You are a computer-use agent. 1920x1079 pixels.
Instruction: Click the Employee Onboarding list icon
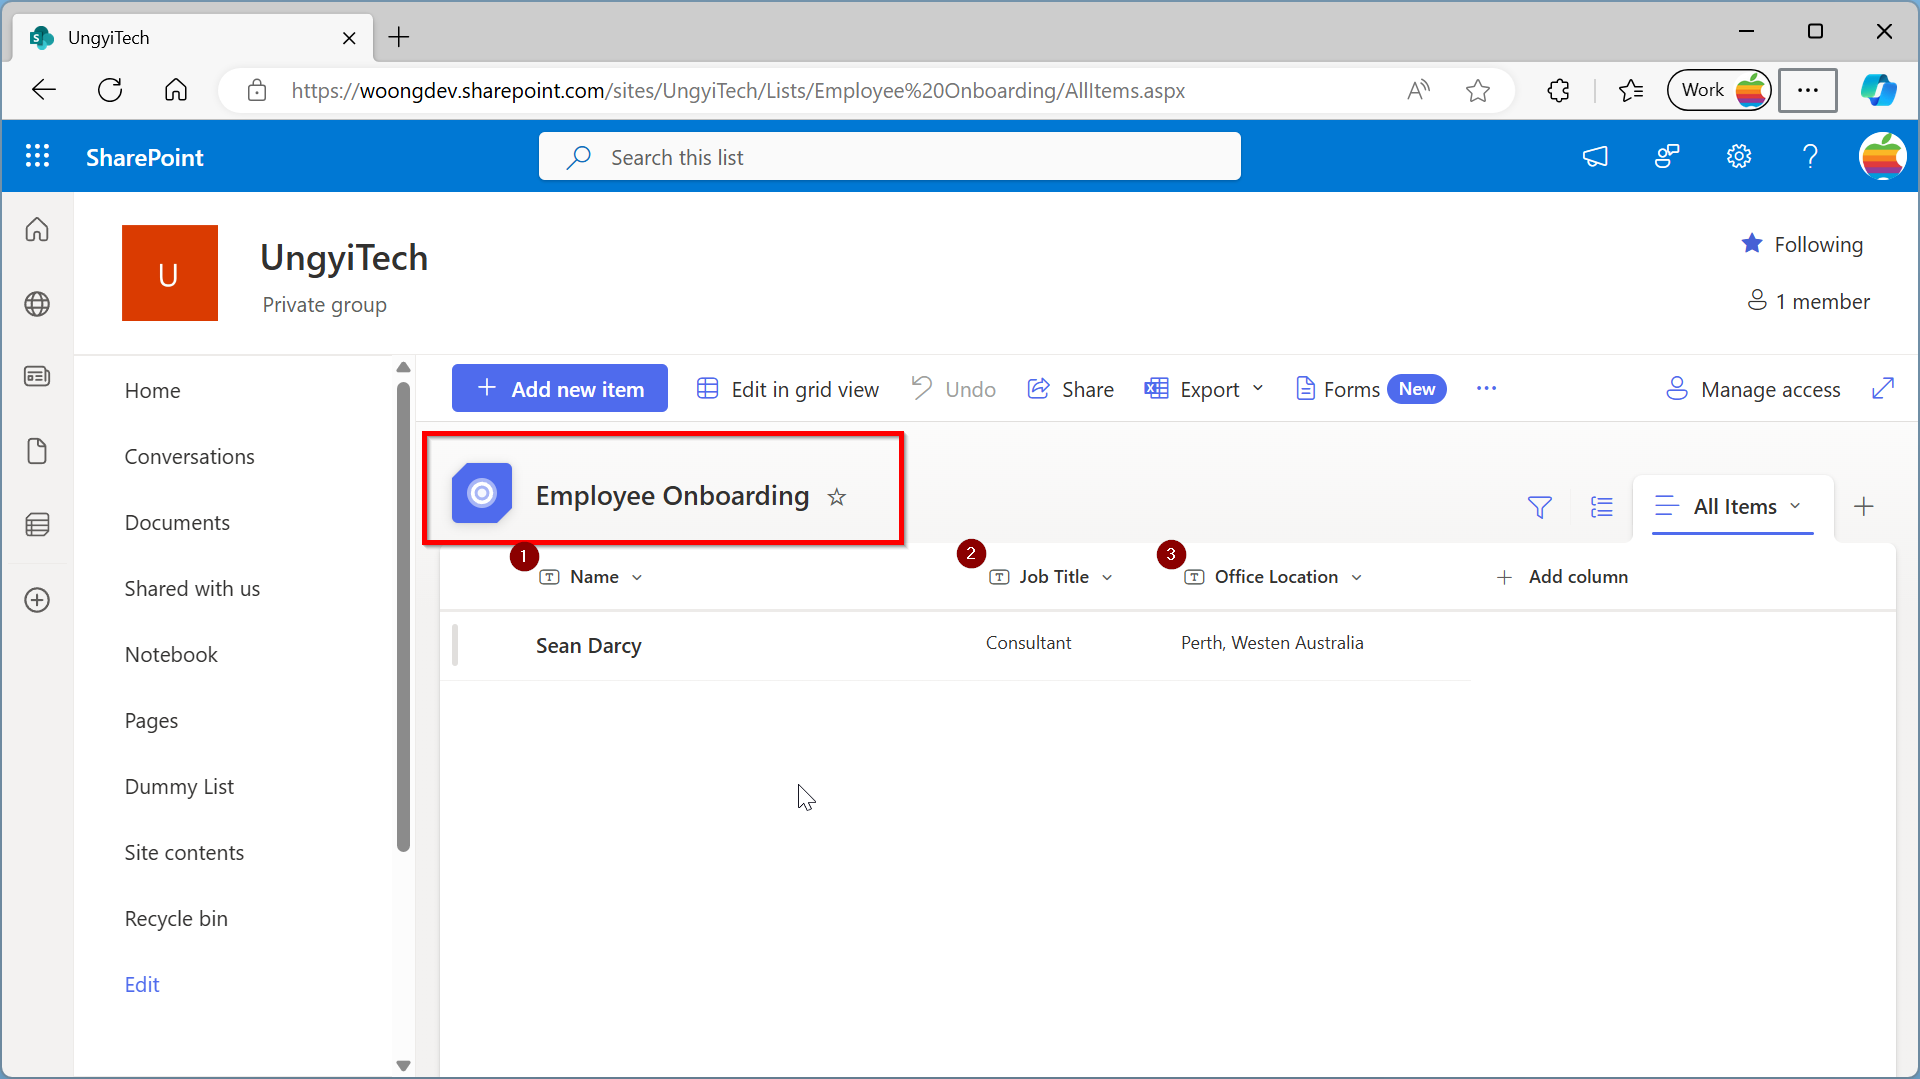click(x=482, y=493)
